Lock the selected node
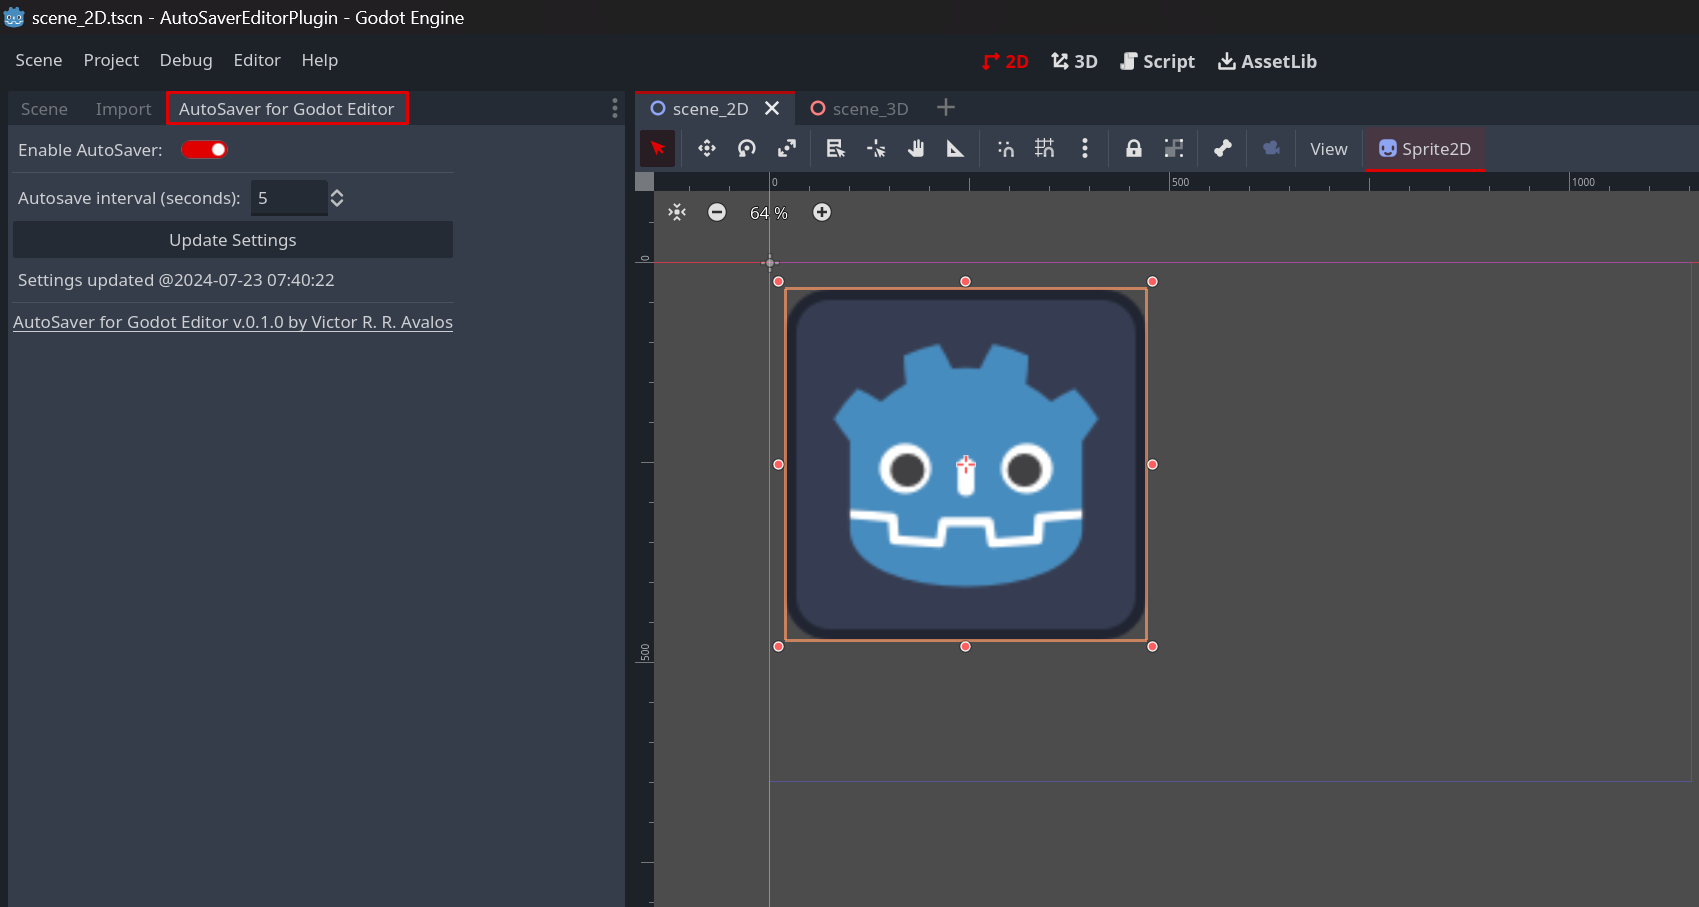 tap(1134, 149)
